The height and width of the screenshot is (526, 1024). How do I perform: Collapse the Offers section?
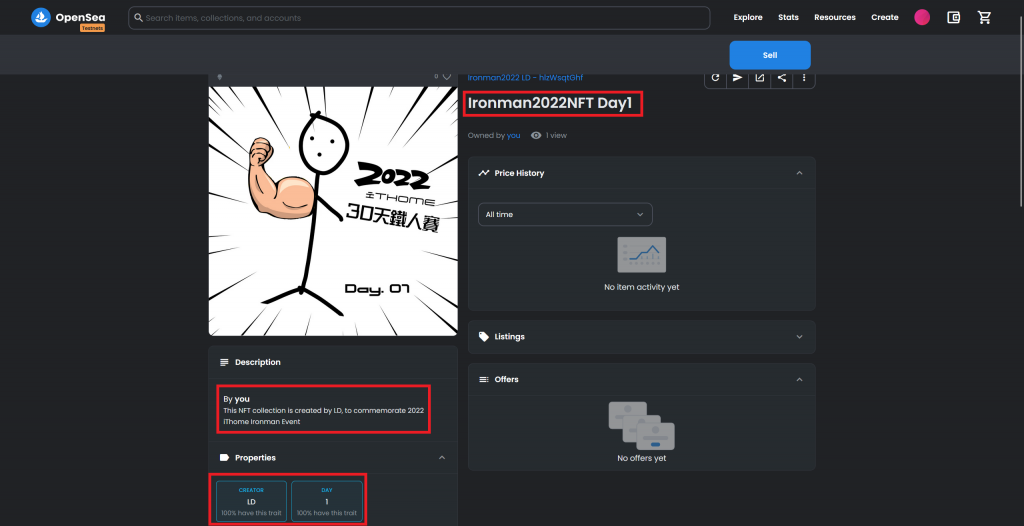click(x=799, y=380)
